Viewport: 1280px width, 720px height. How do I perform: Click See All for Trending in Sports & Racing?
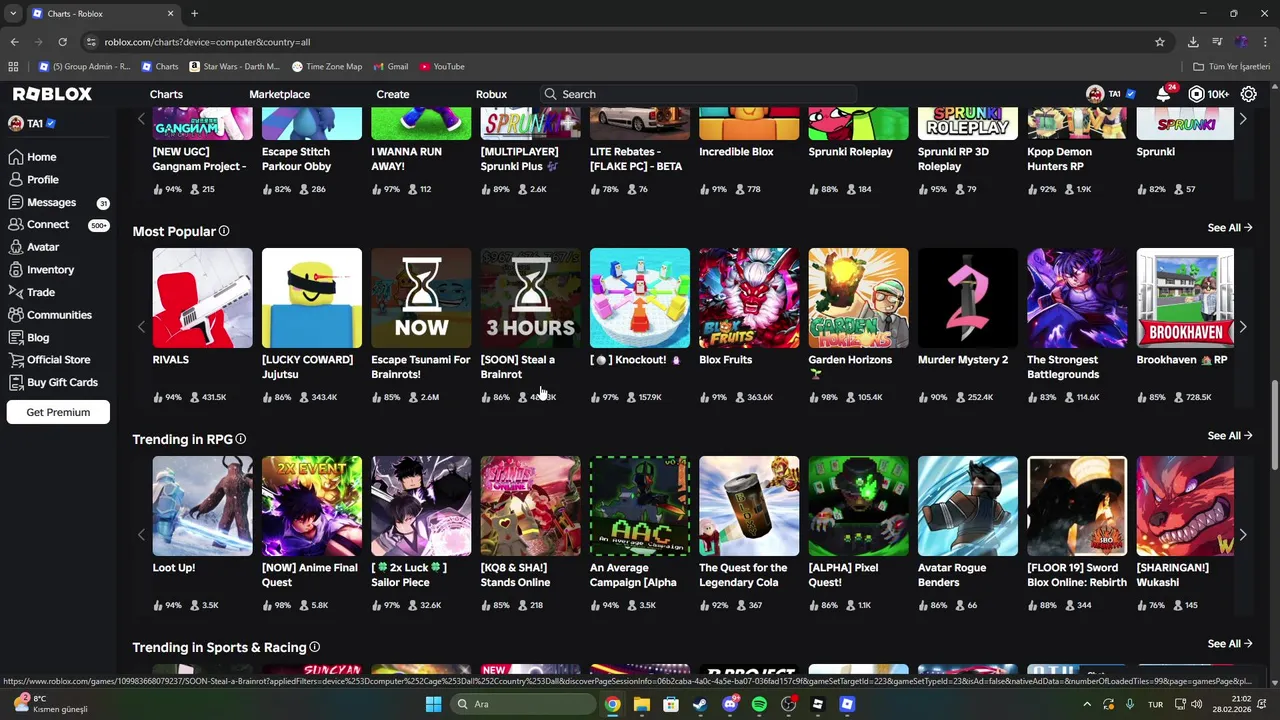[x=1229, y=644]
